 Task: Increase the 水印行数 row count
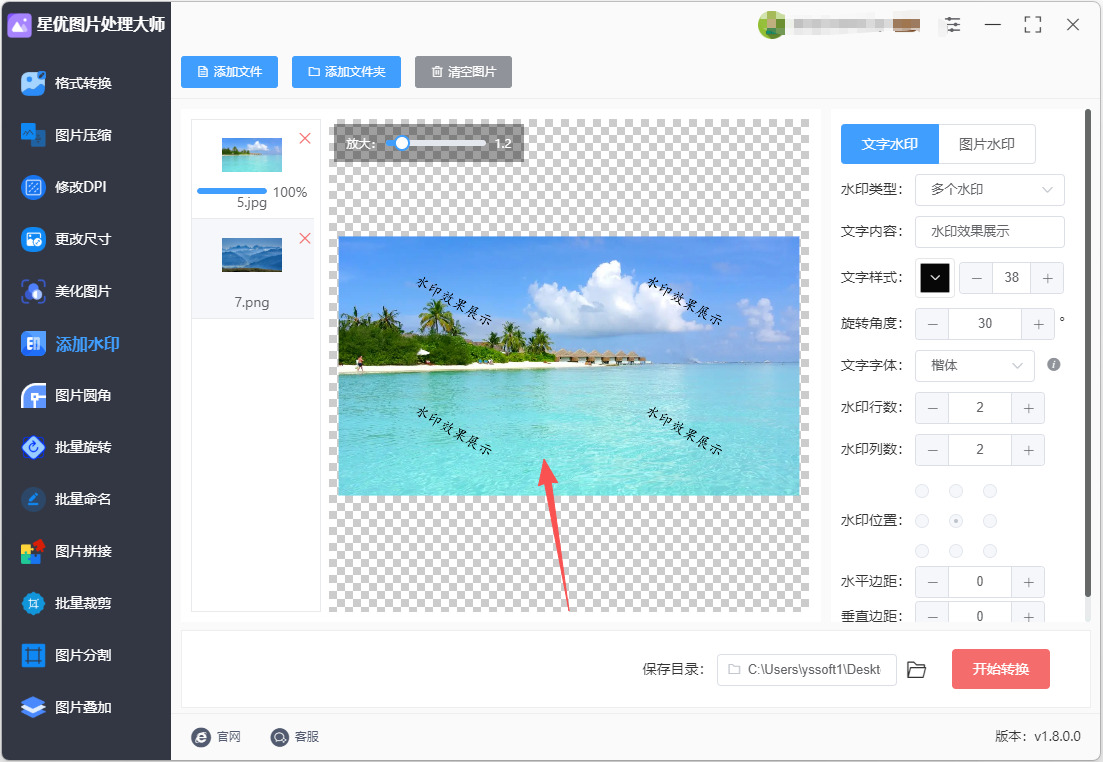point(1028,408)
